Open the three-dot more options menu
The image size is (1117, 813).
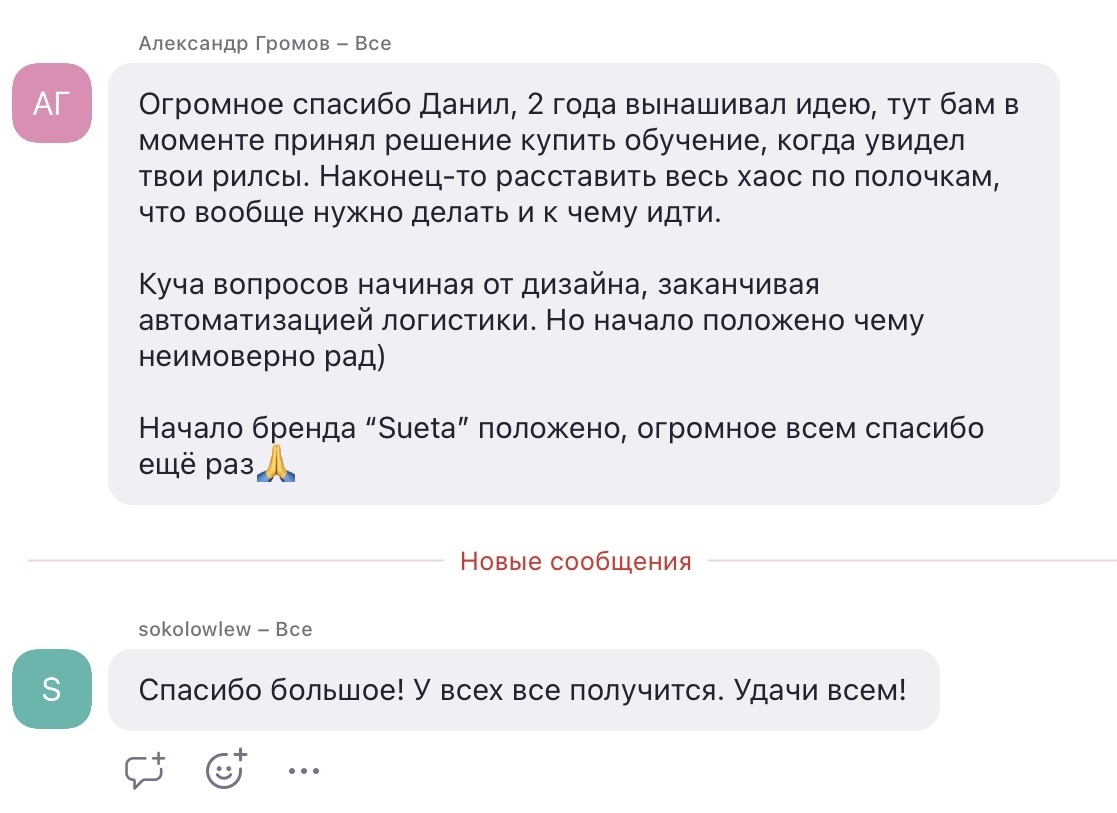(x=303, y=771)
